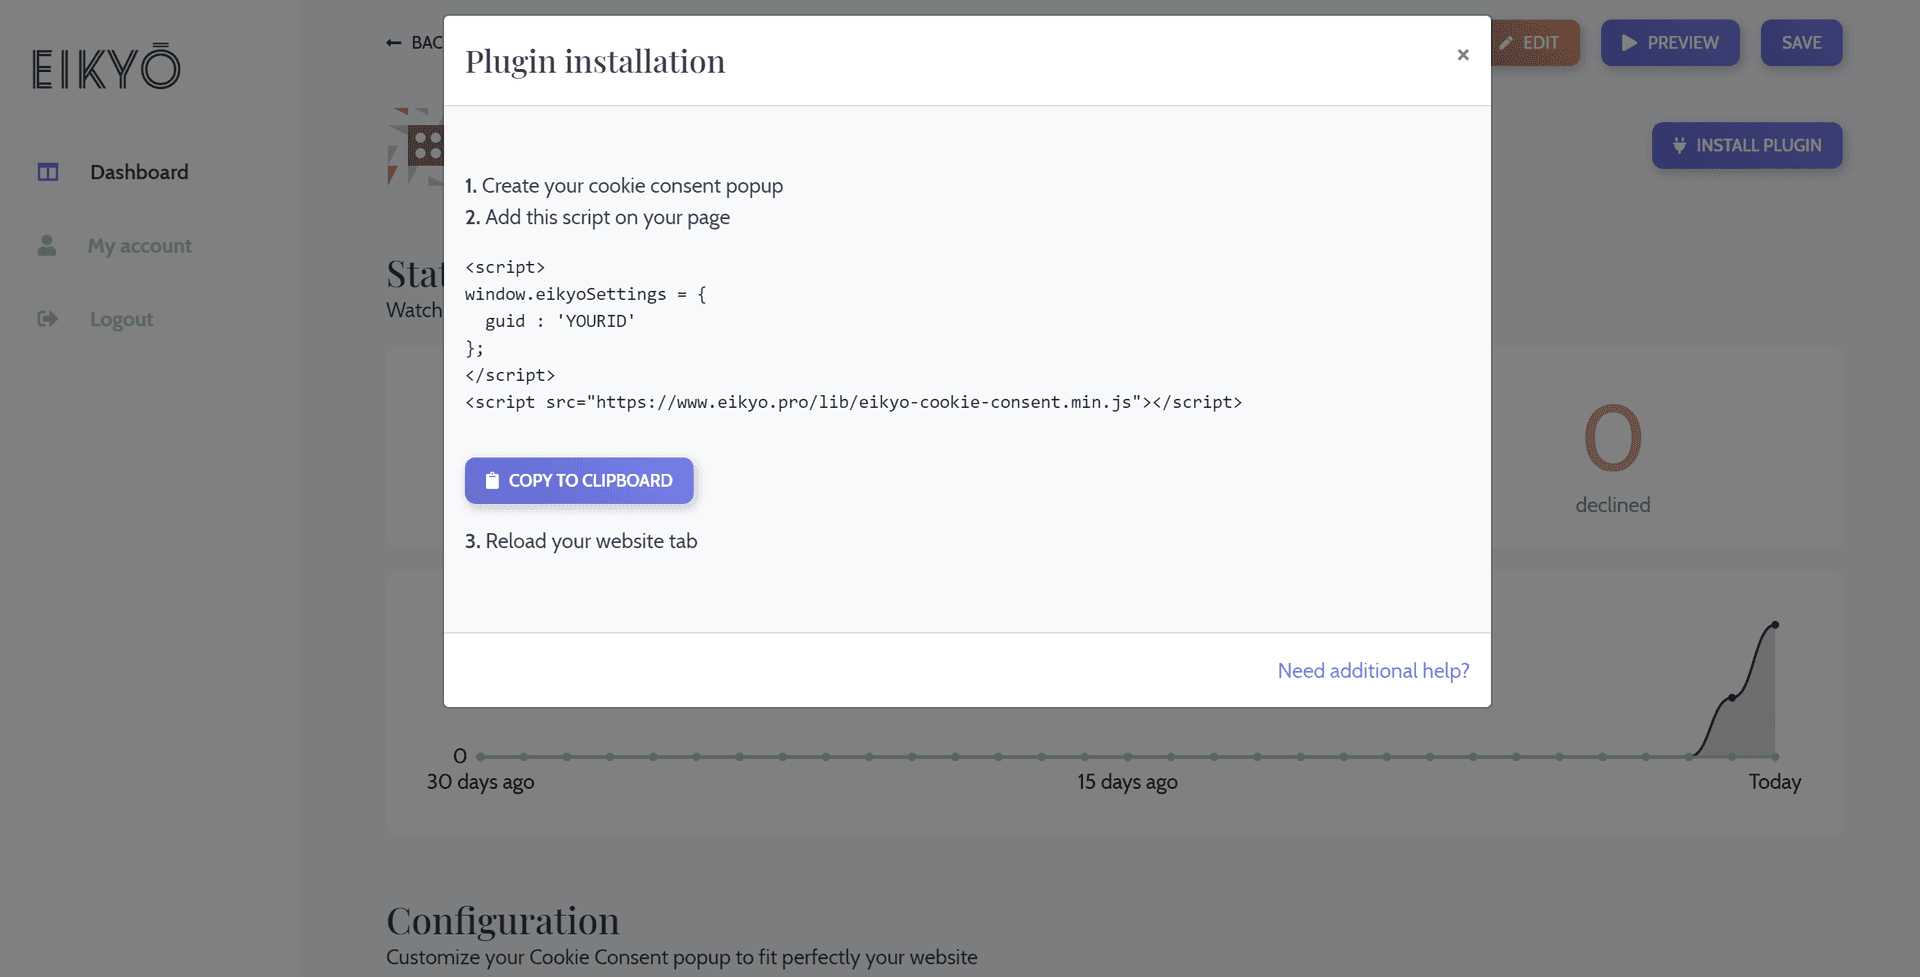Click the 15 days ago axis label
The height and width of the screenshot is (977, 1920).
[x=1127, y=782]
